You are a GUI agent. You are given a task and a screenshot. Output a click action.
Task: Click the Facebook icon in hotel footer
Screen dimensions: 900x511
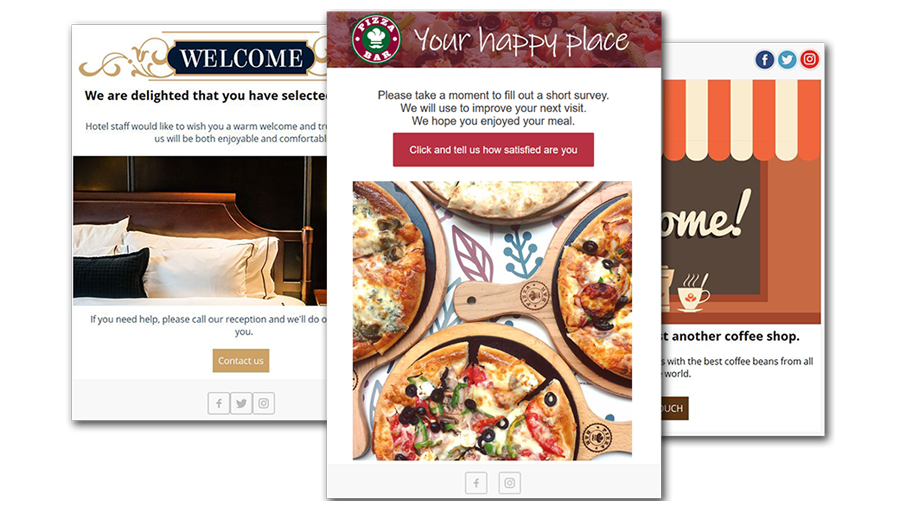tap(219, 403)
